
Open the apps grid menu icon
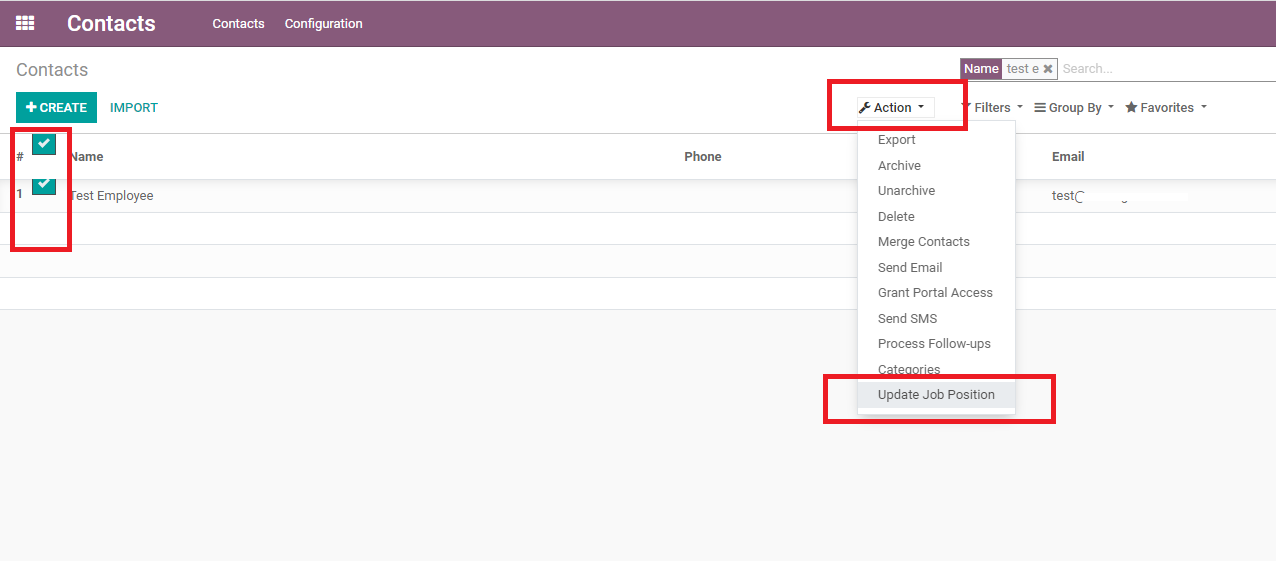coord(25,23)
